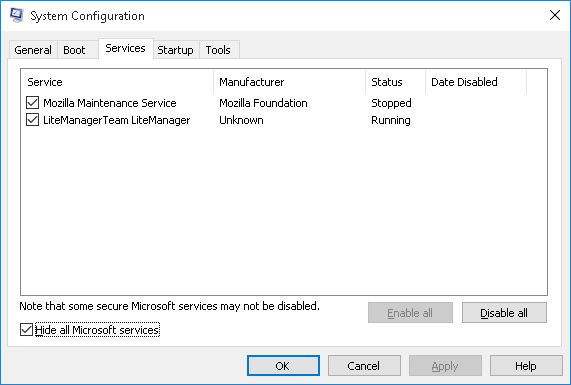Screen dimensions: 571x385
Task: Uncheck the LiteManagerTeam LiteManager checkbox
Action: coord(32,120)
